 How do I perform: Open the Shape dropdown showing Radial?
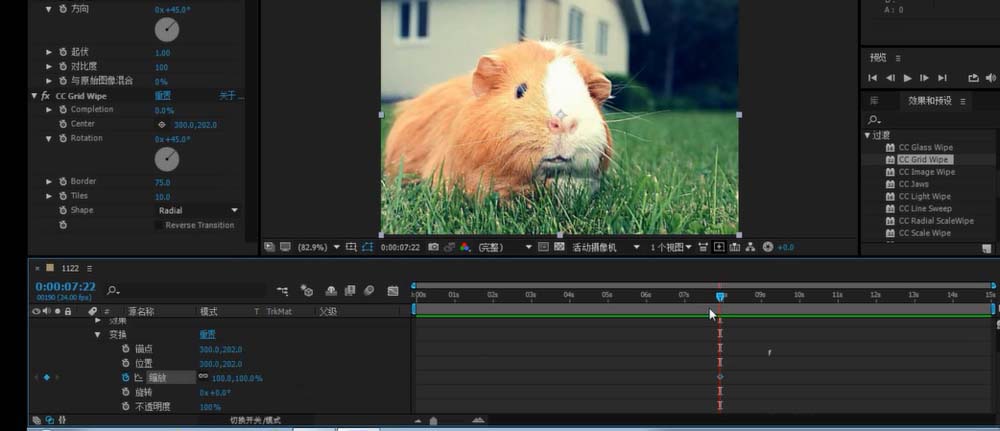pyautogui.click(x=198, y=211)
